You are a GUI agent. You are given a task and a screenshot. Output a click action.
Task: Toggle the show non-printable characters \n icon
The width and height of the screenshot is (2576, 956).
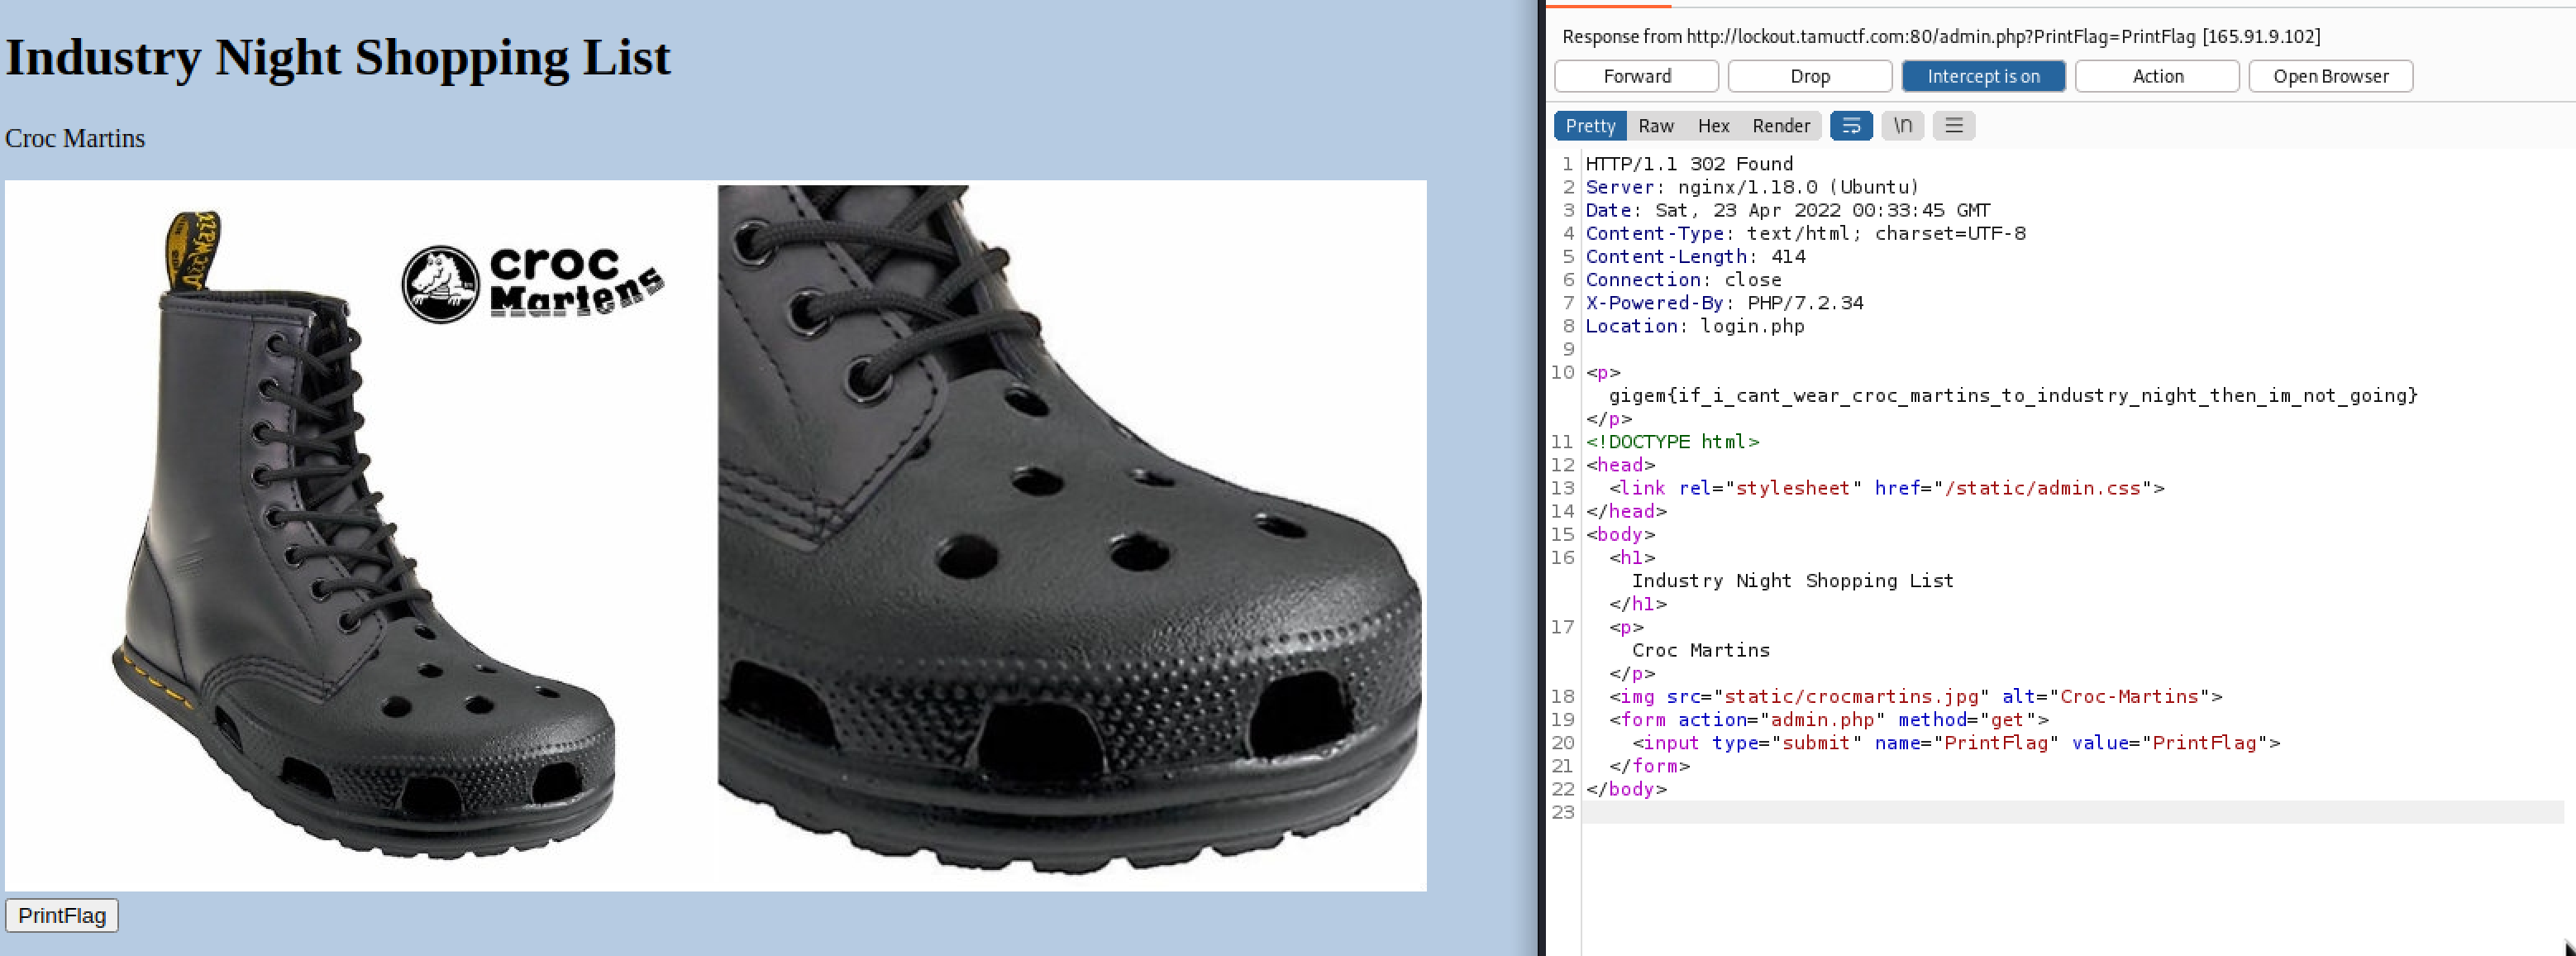click(x=1902, y=126)
